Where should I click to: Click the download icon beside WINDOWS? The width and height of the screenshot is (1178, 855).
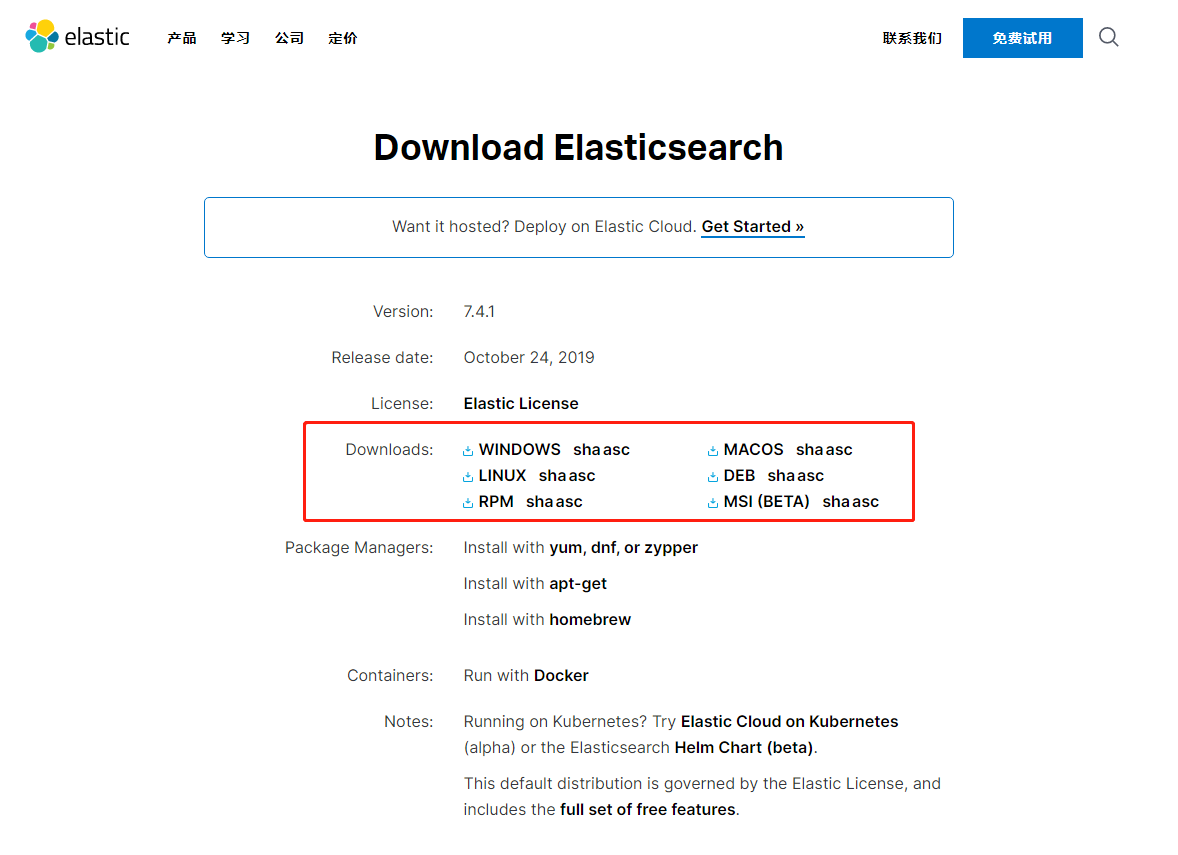[468, 451]
